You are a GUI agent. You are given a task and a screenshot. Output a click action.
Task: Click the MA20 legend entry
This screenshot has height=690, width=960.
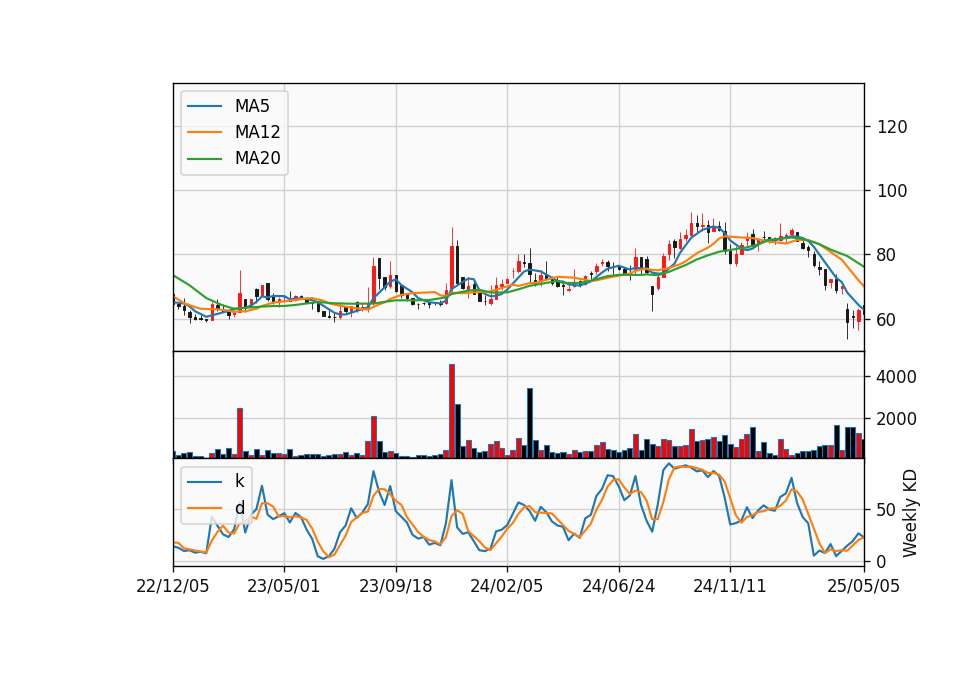[234, 158]
